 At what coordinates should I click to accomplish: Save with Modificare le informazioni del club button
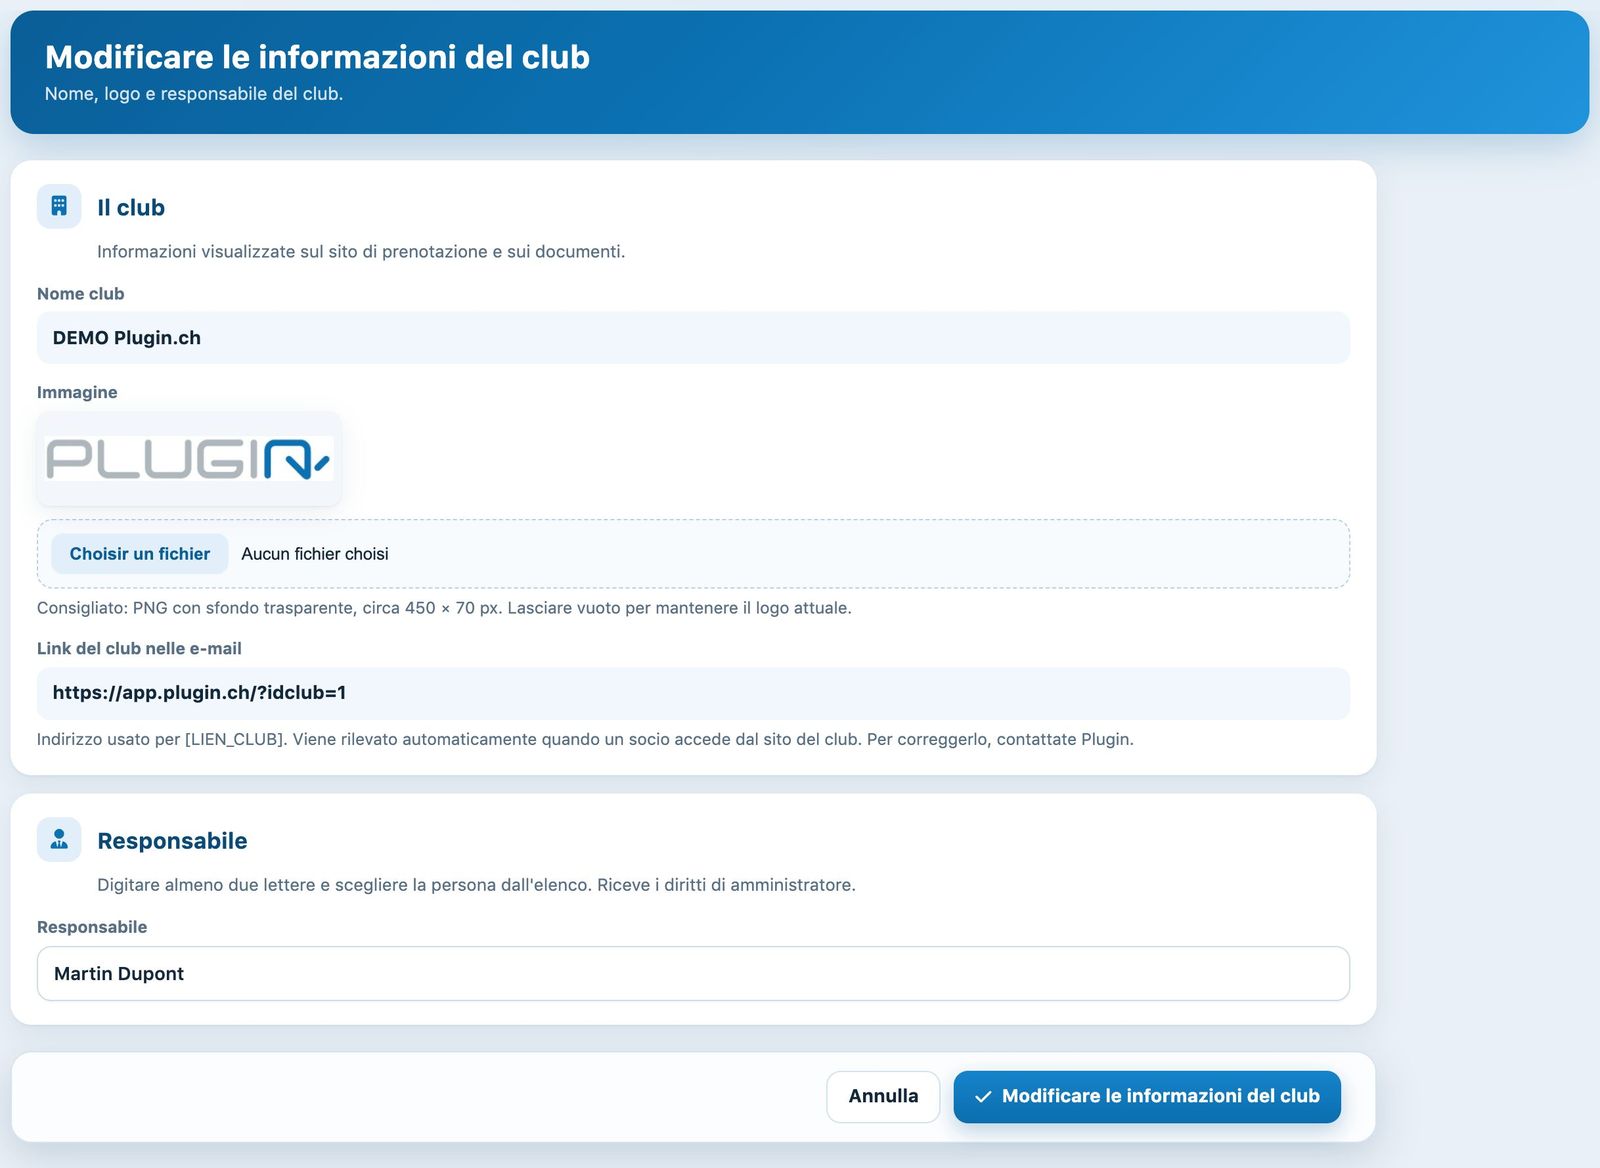point(1147,1096)
